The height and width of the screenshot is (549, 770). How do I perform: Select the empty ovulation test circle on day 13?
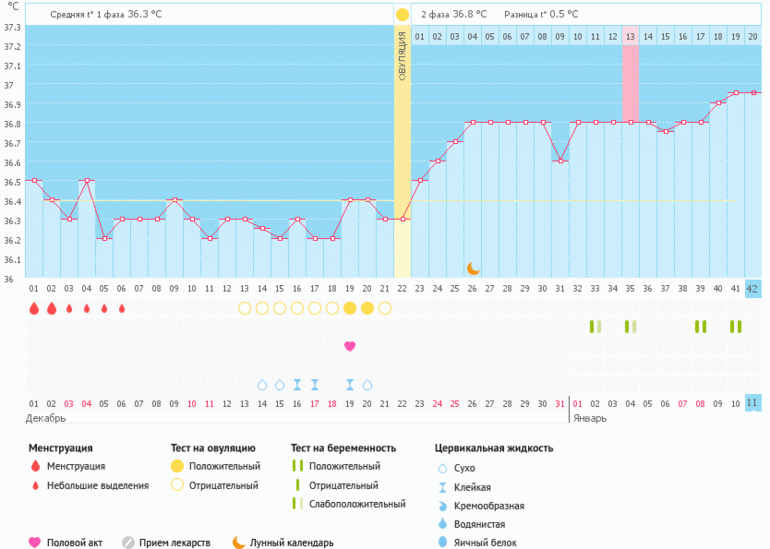[x=244, y=308]
